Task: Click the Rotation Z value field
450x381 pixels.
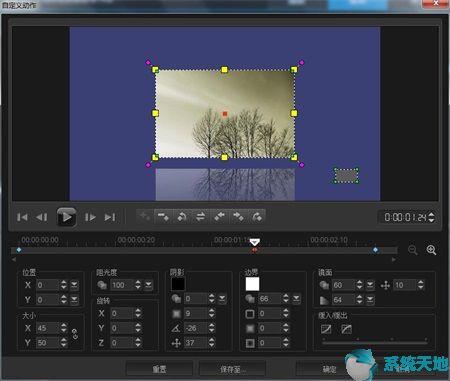Action: pos(122,343)
